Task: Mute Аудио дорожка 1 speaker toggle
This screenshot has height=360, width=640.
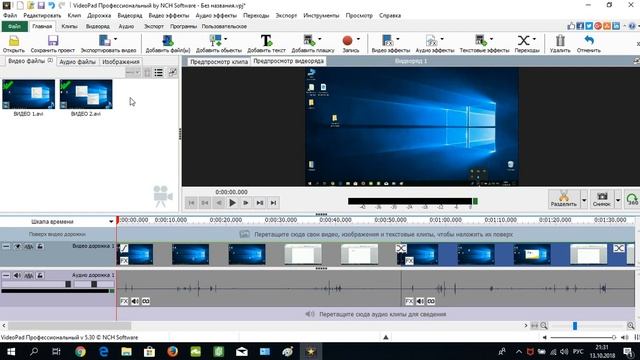Action: (x=17, y=276)
